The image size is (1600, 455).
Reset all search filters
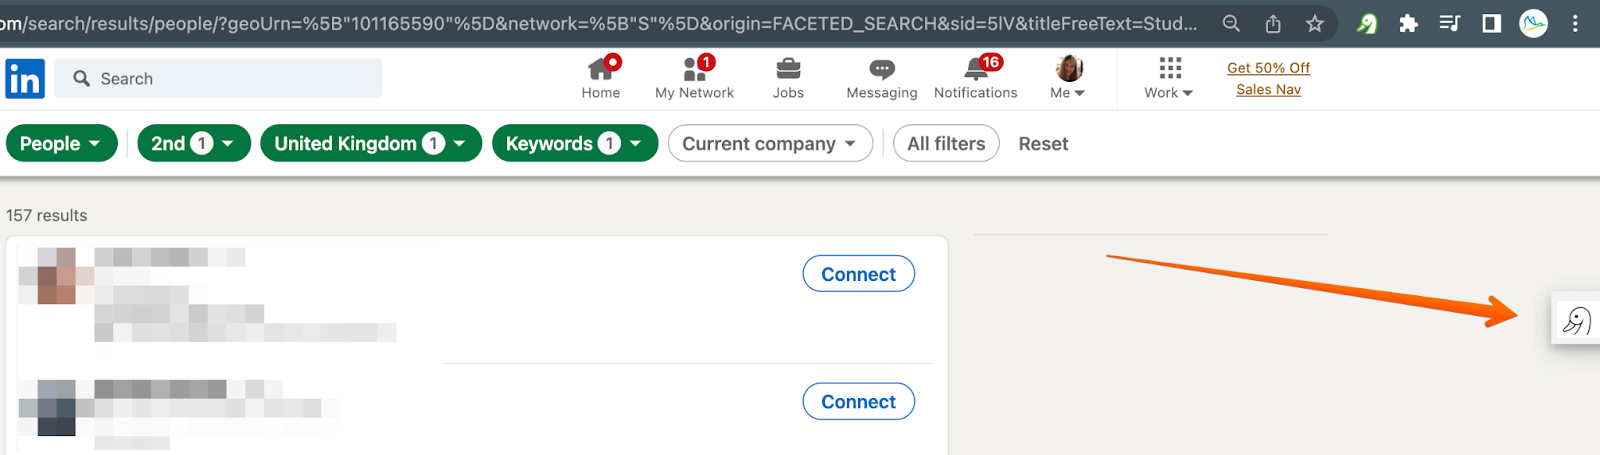1043,143
